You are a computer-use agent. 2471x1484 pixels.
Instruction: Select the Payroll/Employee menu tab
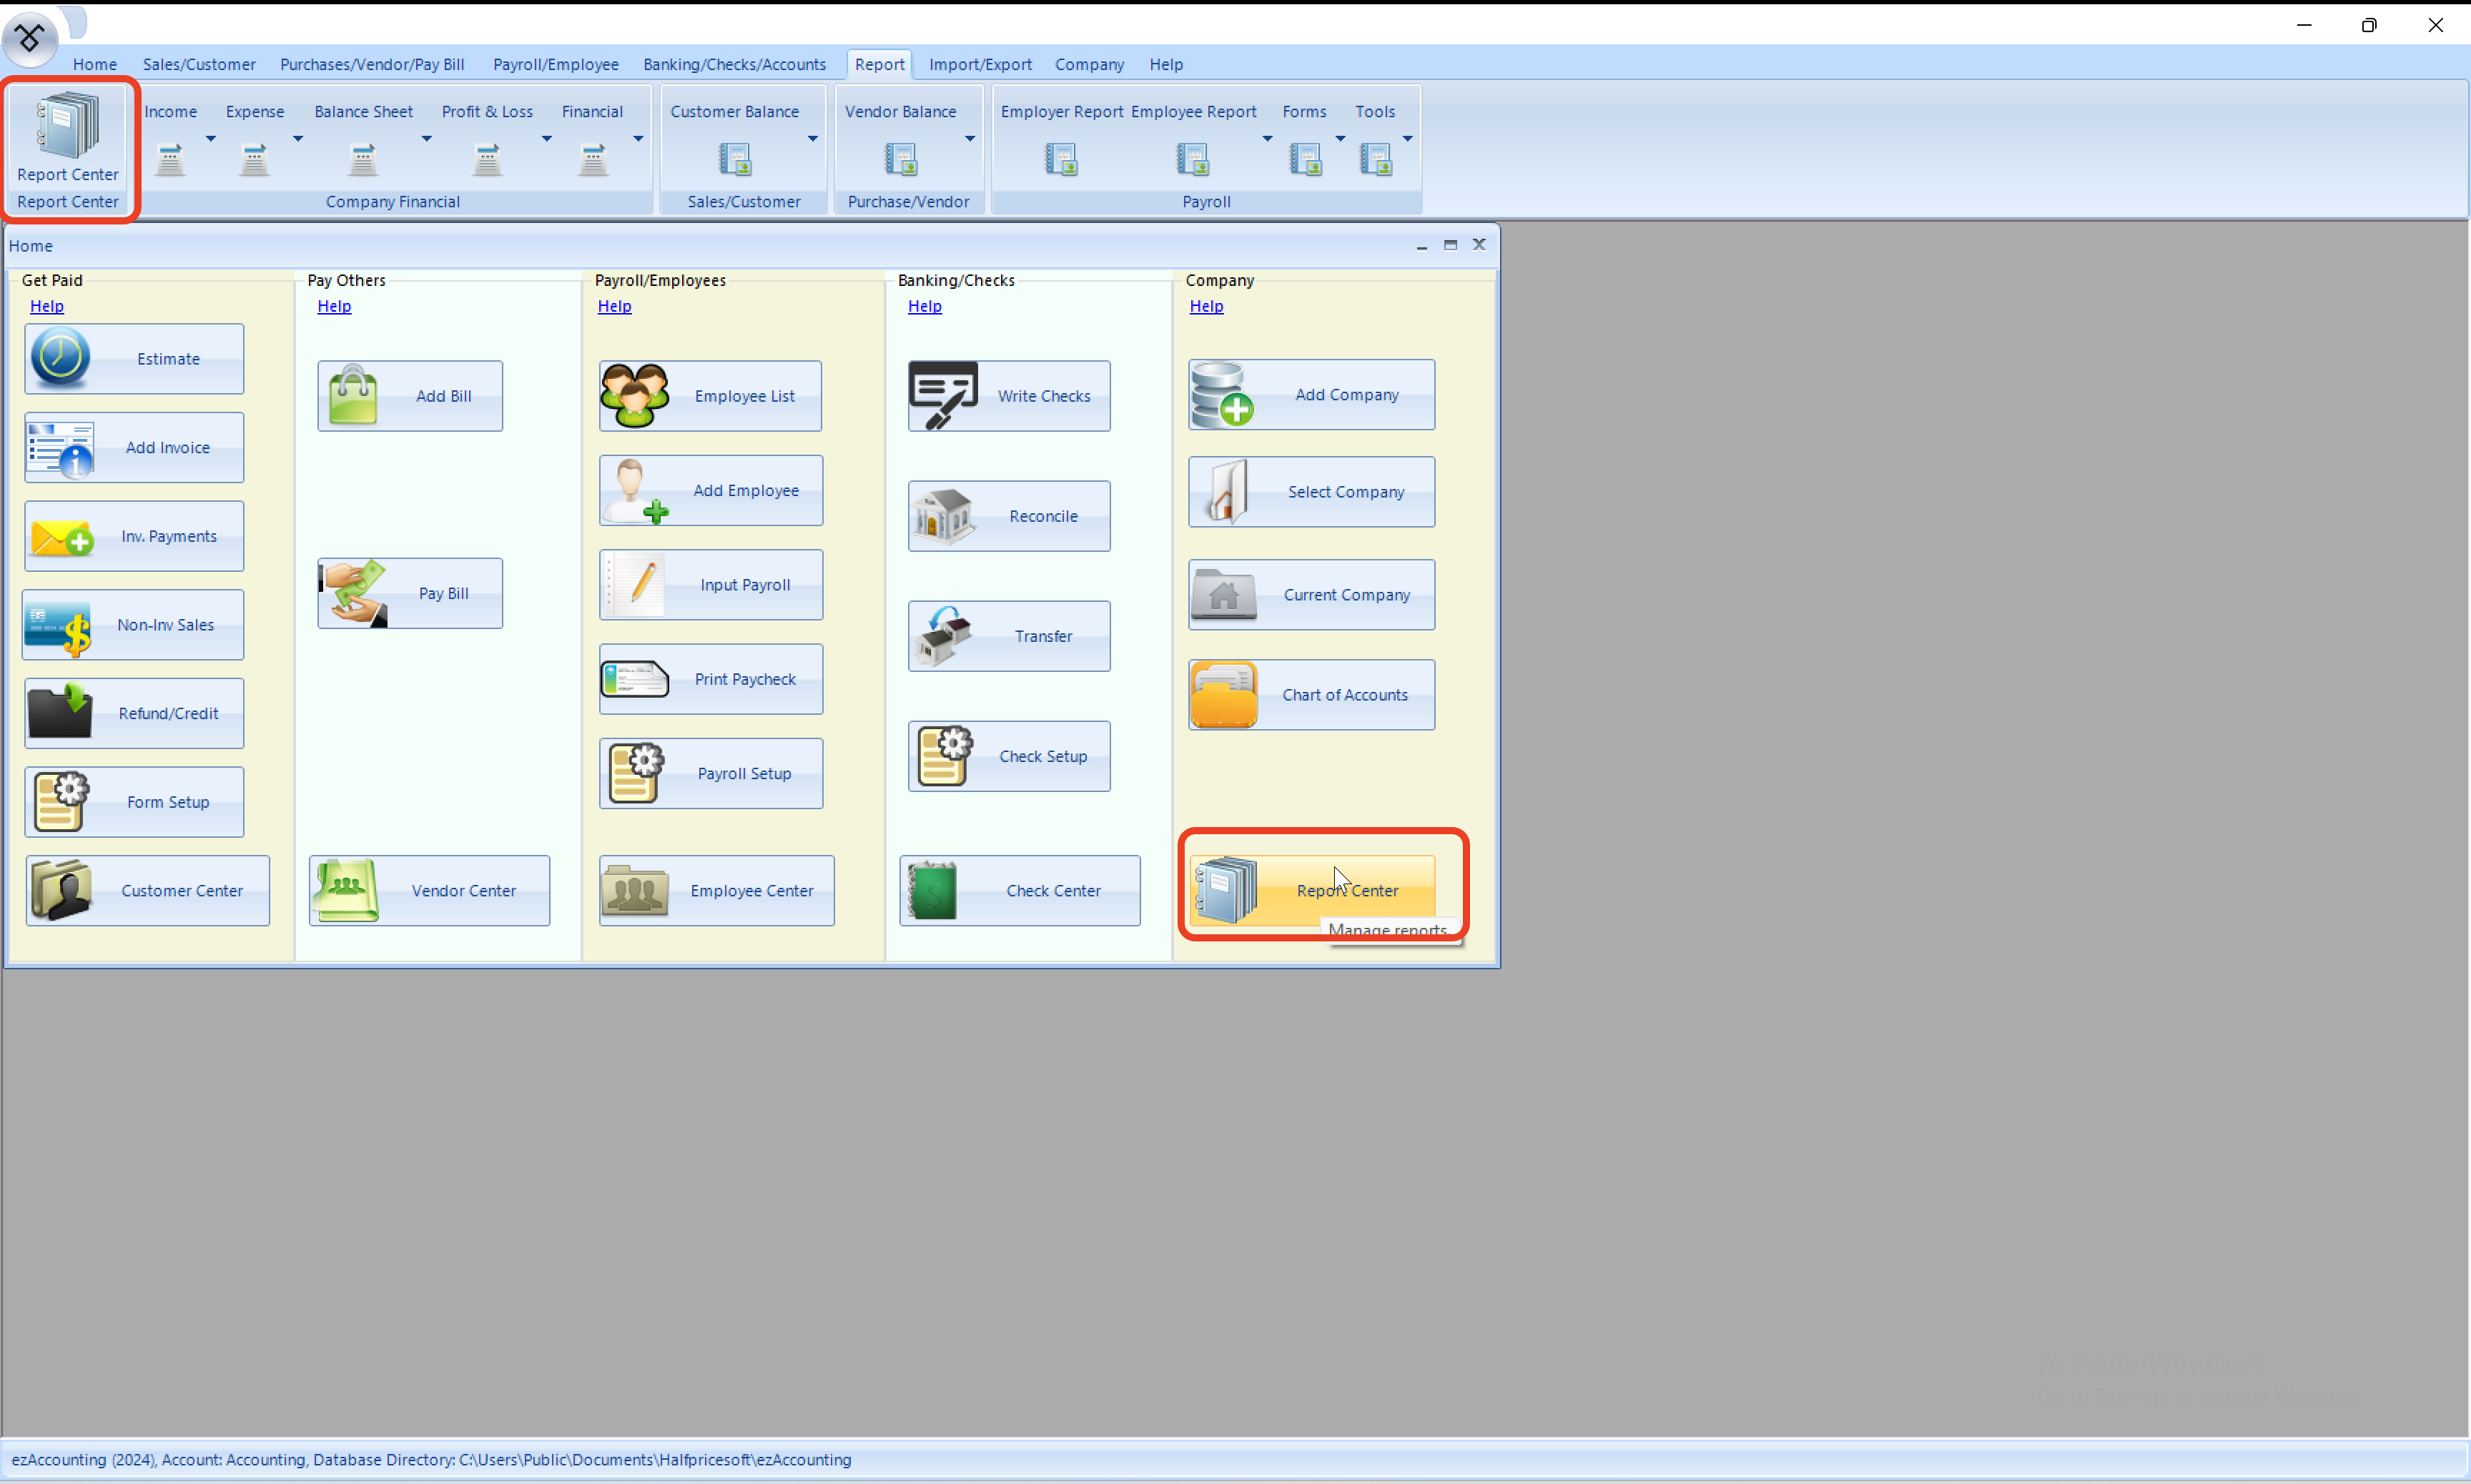point(554,65)
